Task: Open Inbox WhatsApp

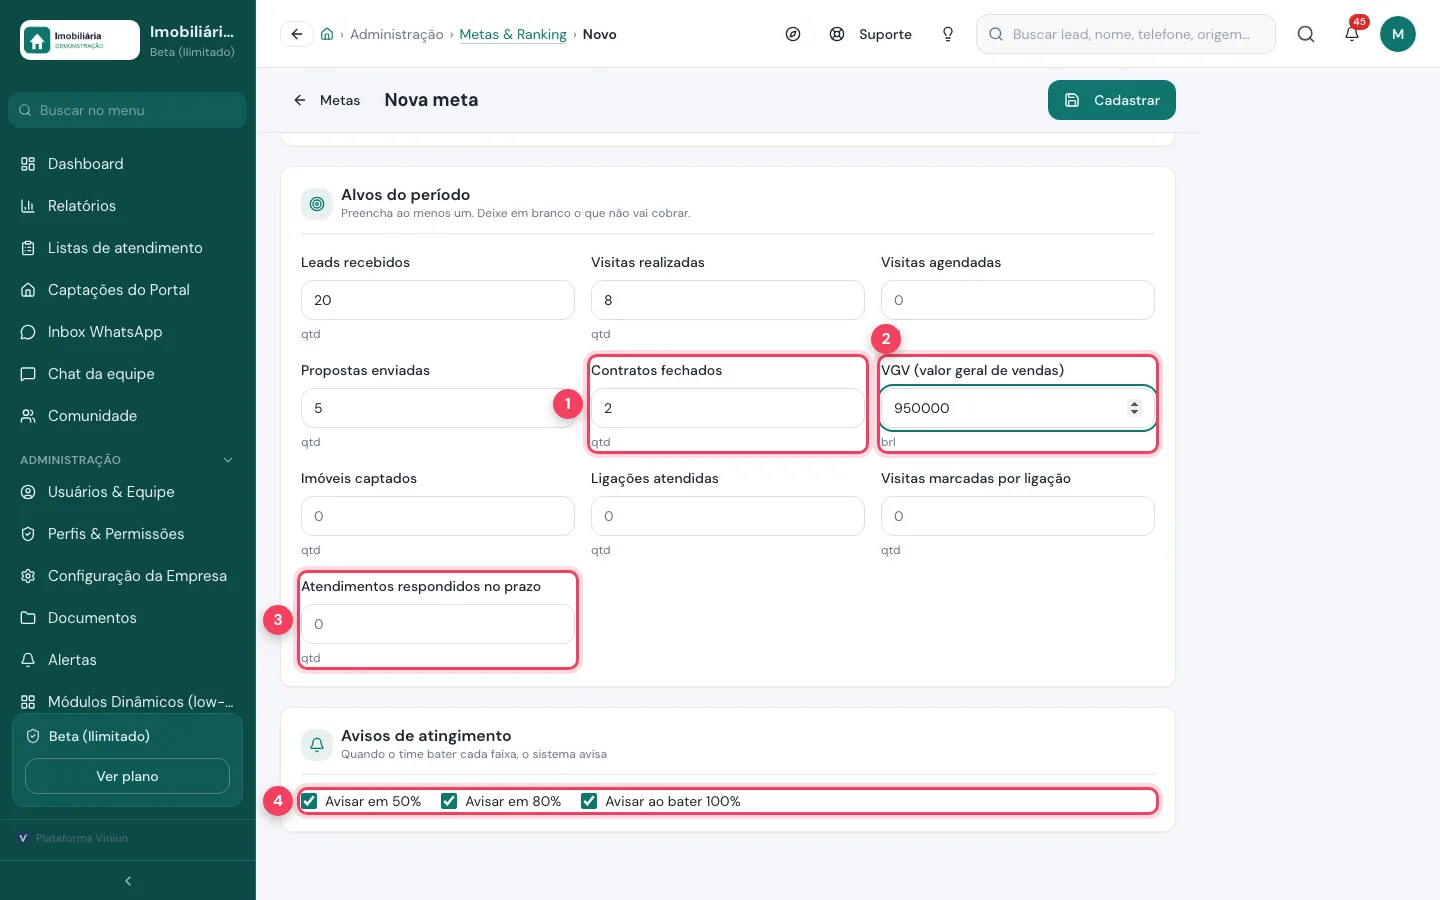Action: (128, 332)
